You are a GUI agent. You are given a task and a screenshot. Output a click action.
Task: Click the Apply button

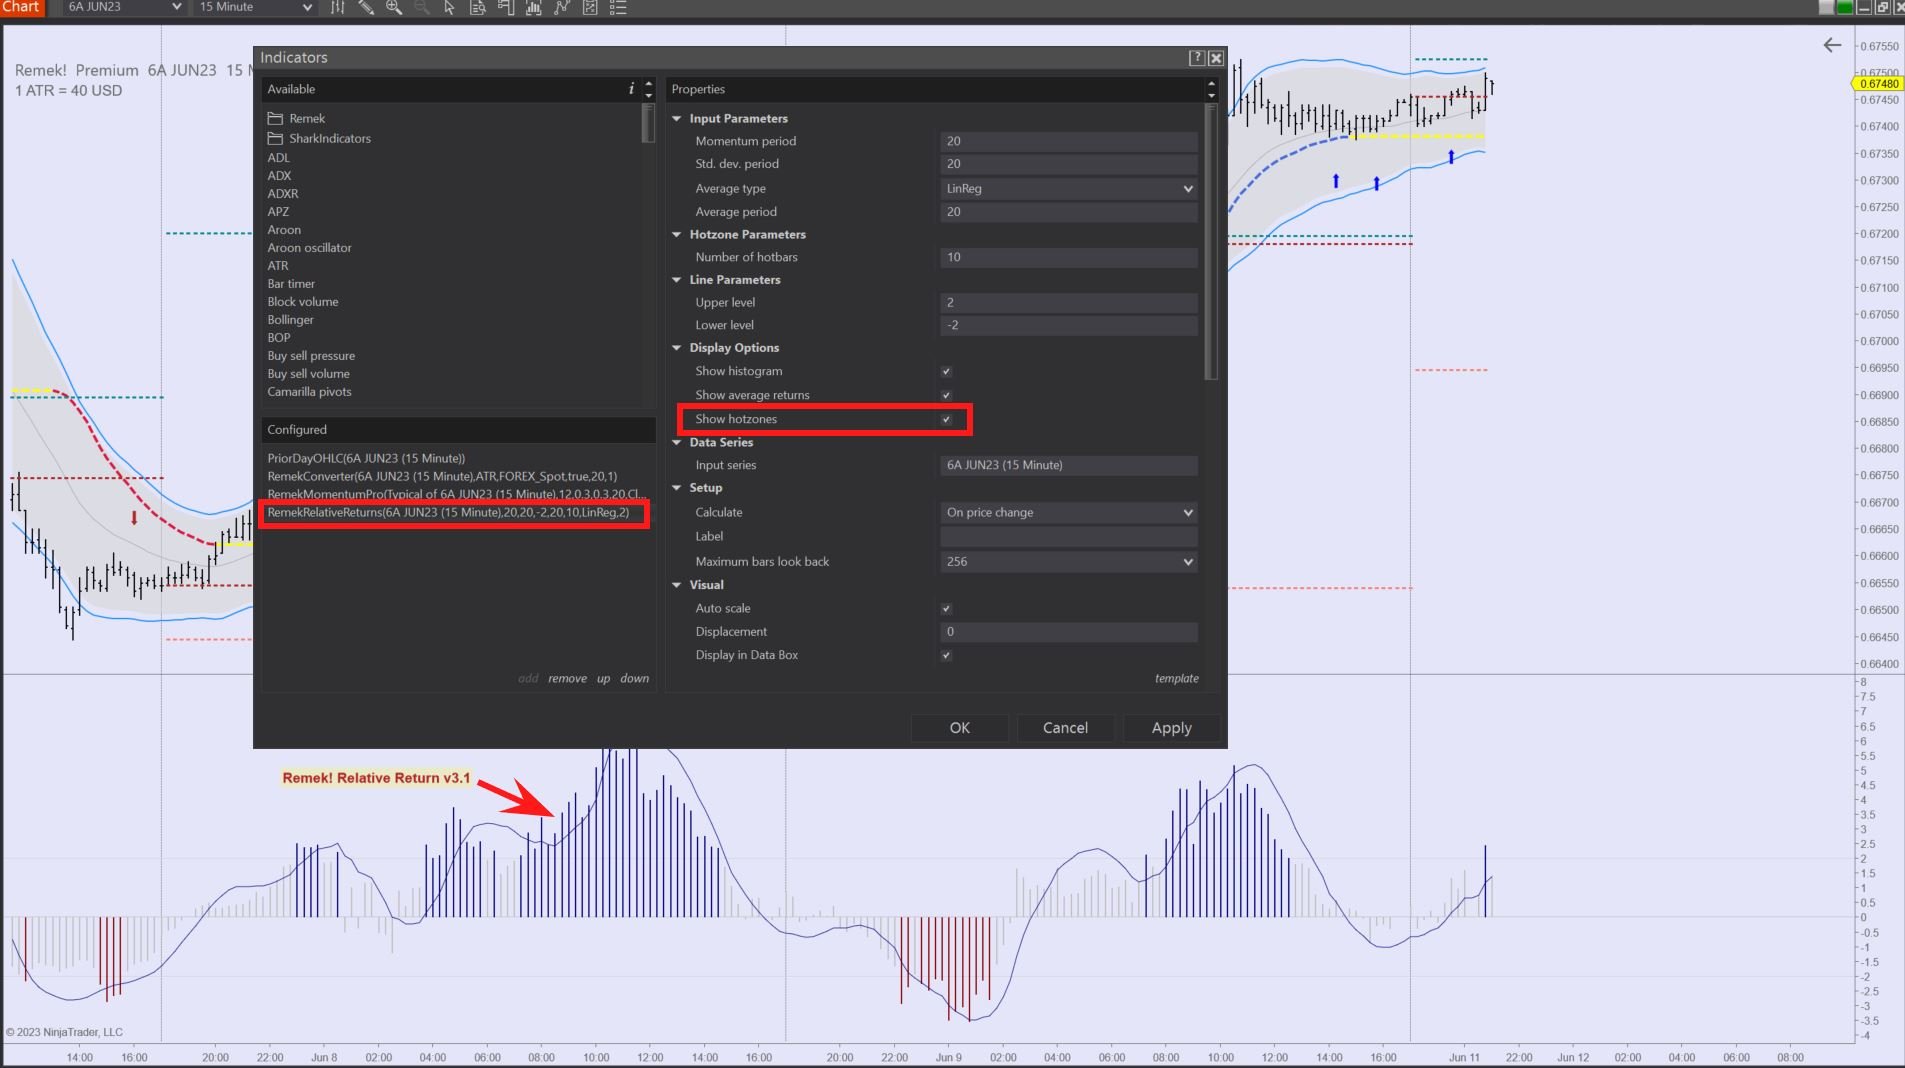click(1171, 728)
